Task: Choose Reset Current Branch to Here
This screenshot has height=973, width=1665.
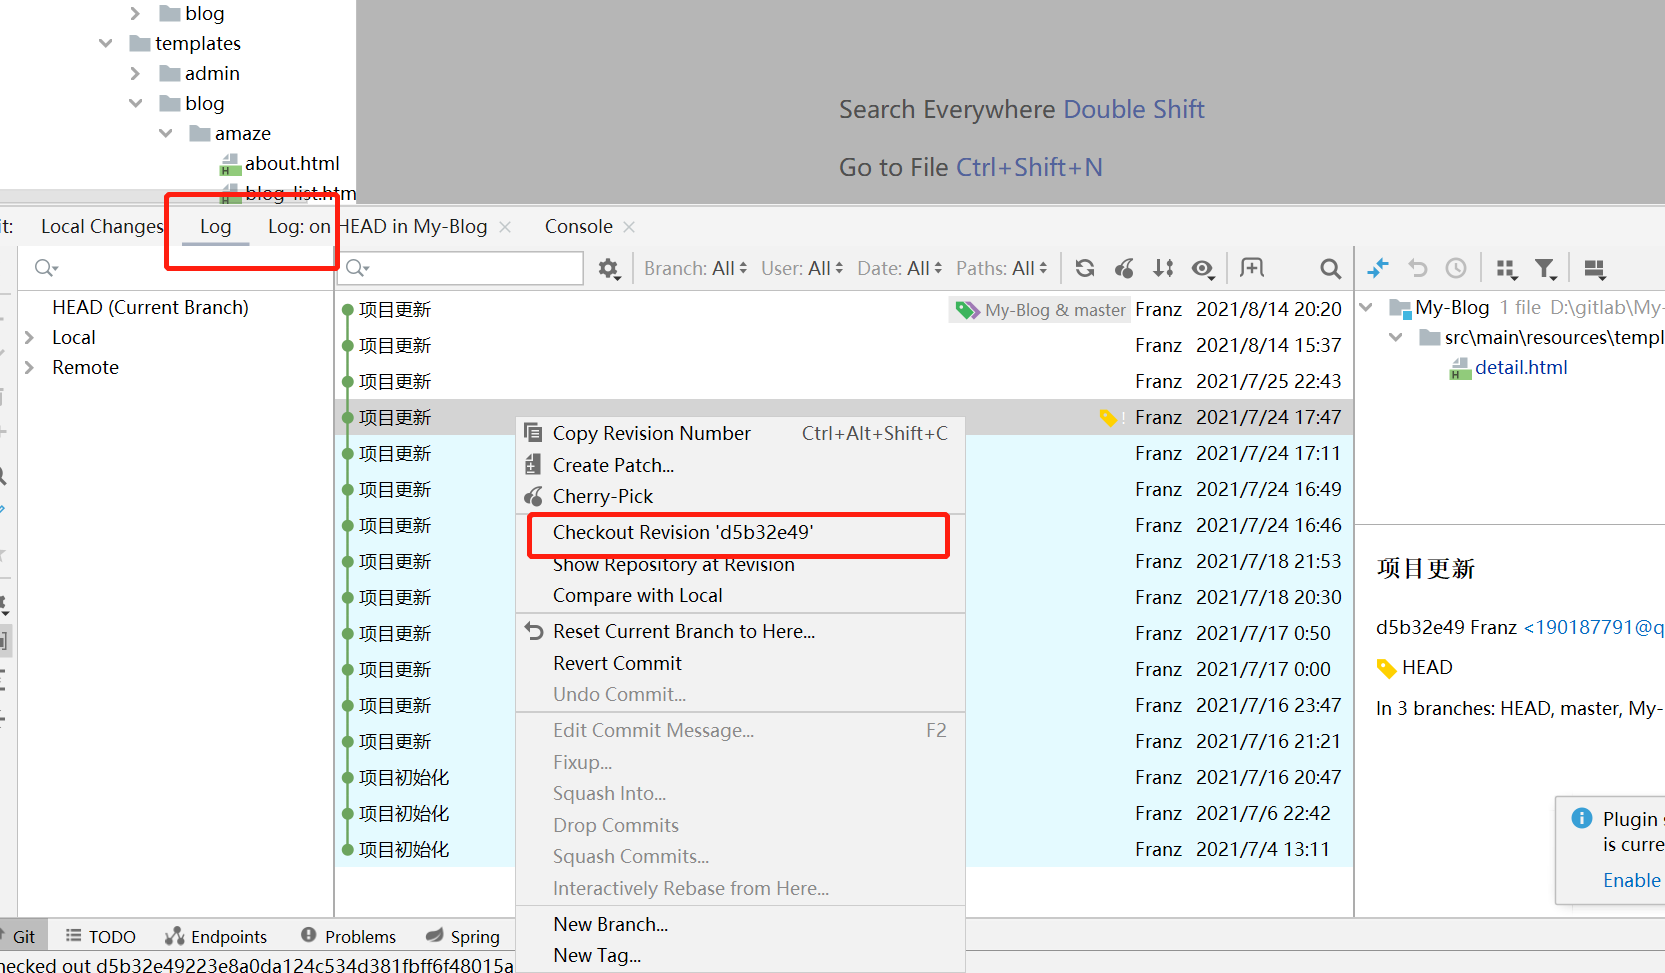Action: coord(683,631)
